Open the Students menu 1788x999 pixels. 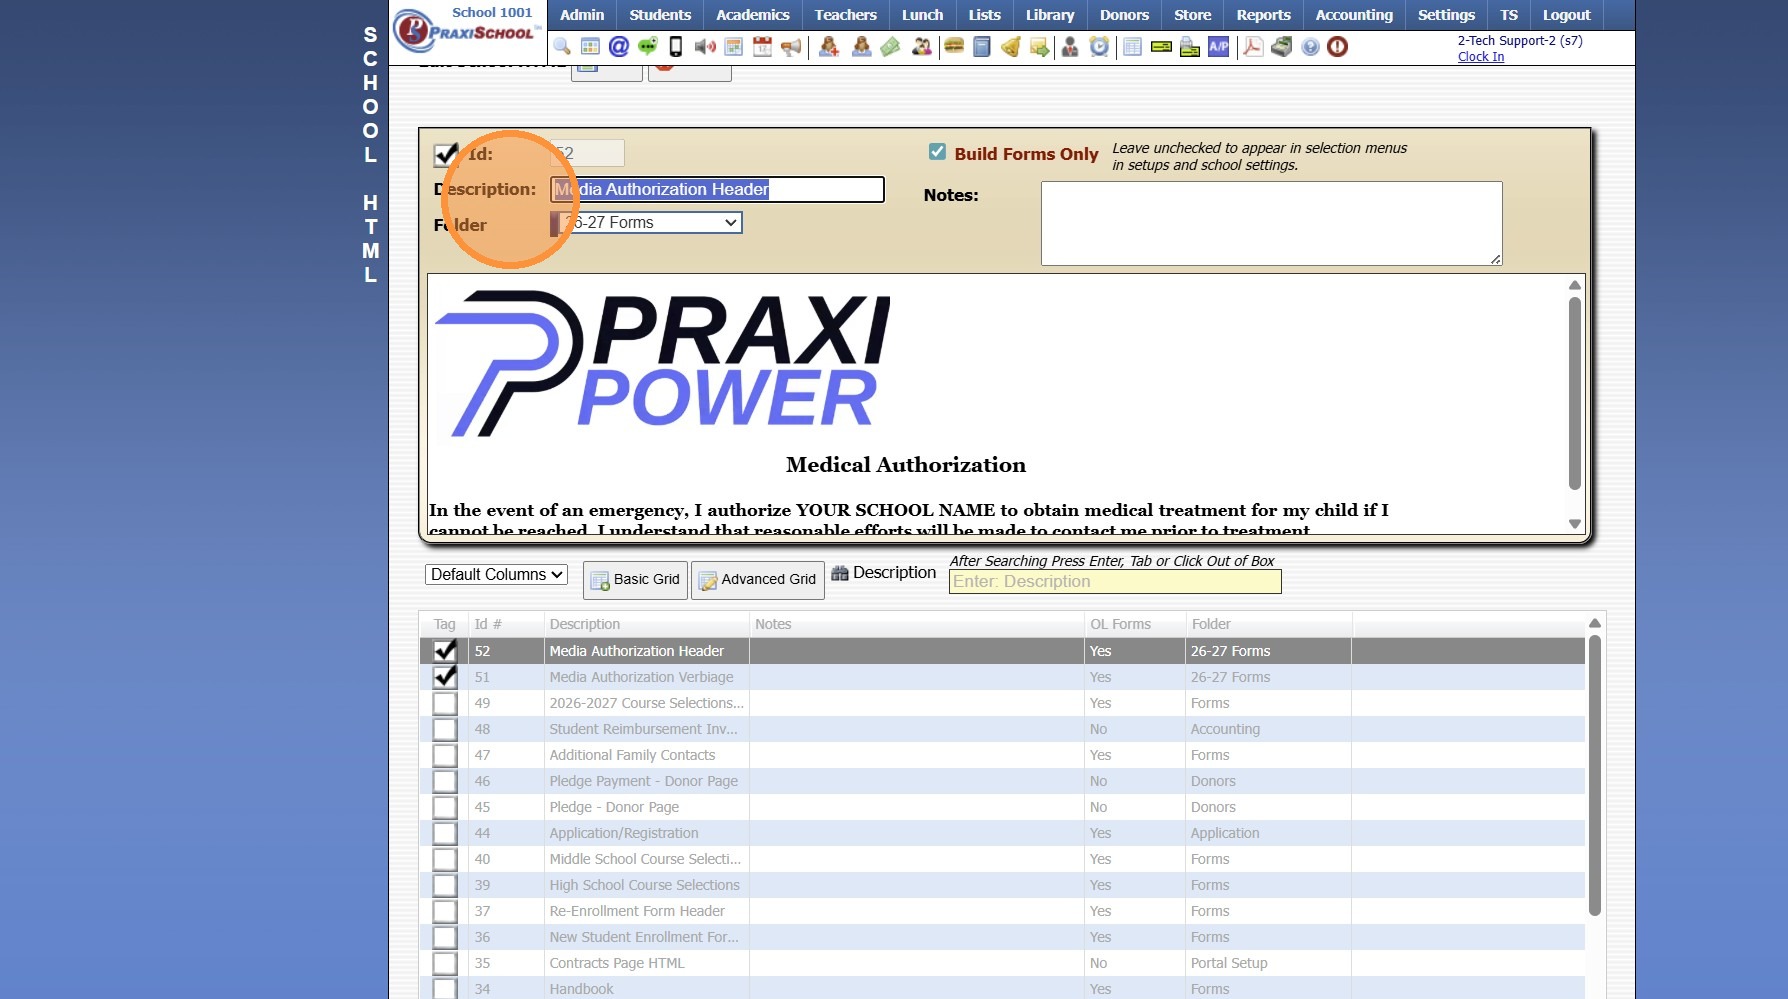tap(660, 15)
